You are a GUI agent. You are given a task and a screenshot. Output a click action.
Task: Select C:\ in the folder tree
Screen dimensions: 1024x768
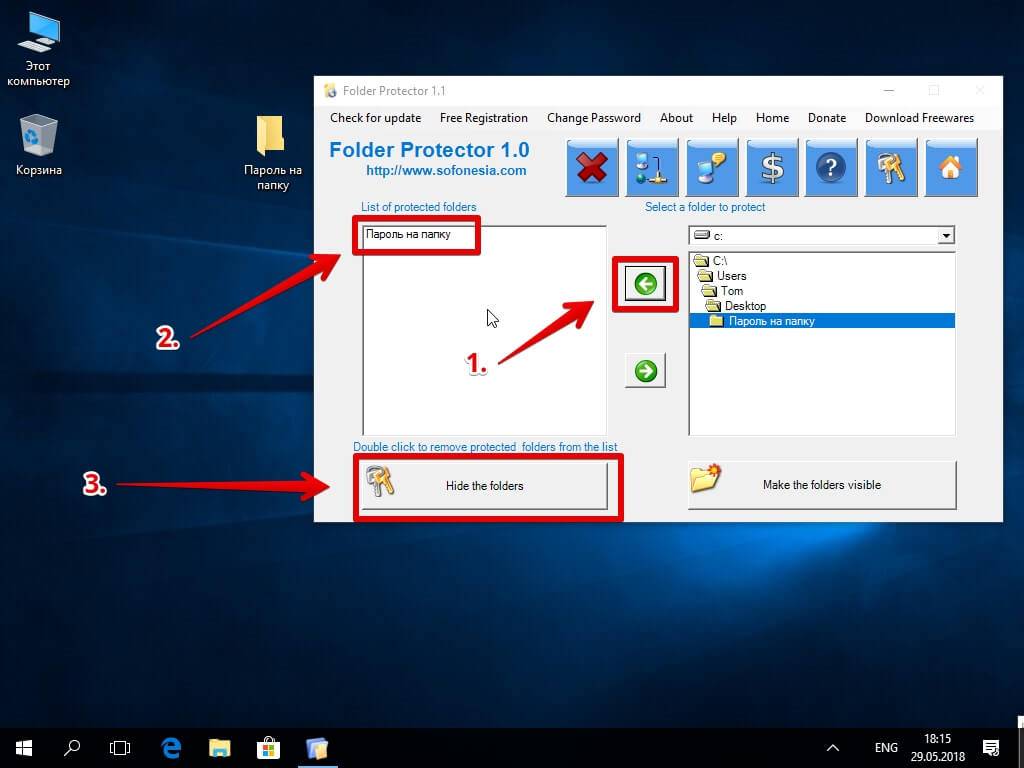click(711, 261)
